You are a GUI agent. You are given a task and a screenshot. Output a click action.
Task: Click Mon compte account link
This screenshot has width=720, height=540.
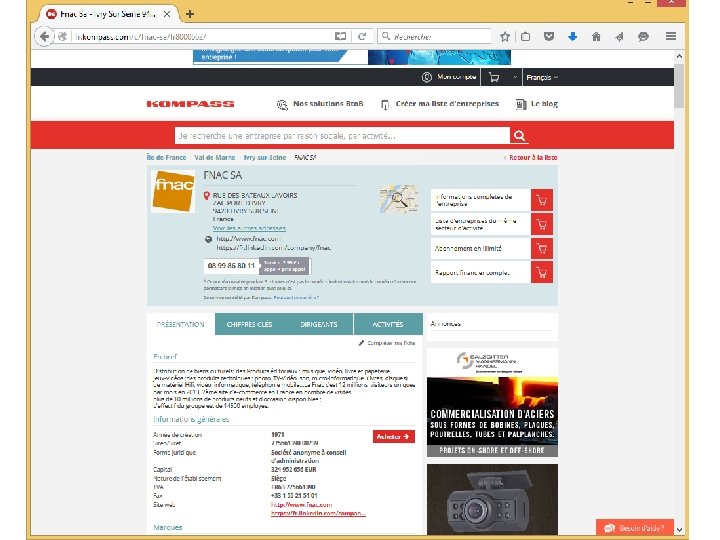[x=449, y=77]
